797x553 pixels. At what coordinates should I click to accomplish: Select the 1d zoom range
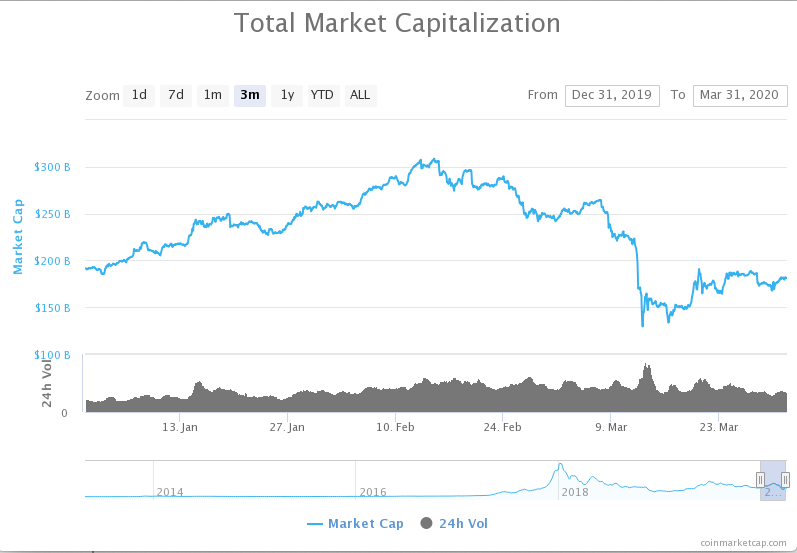pyautogui.click(x=139, y=96)
